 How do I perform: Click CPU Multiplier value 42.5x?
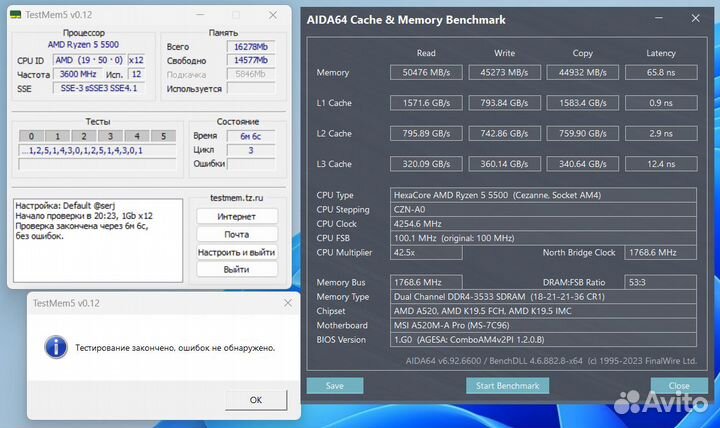[x=426, y=252]
